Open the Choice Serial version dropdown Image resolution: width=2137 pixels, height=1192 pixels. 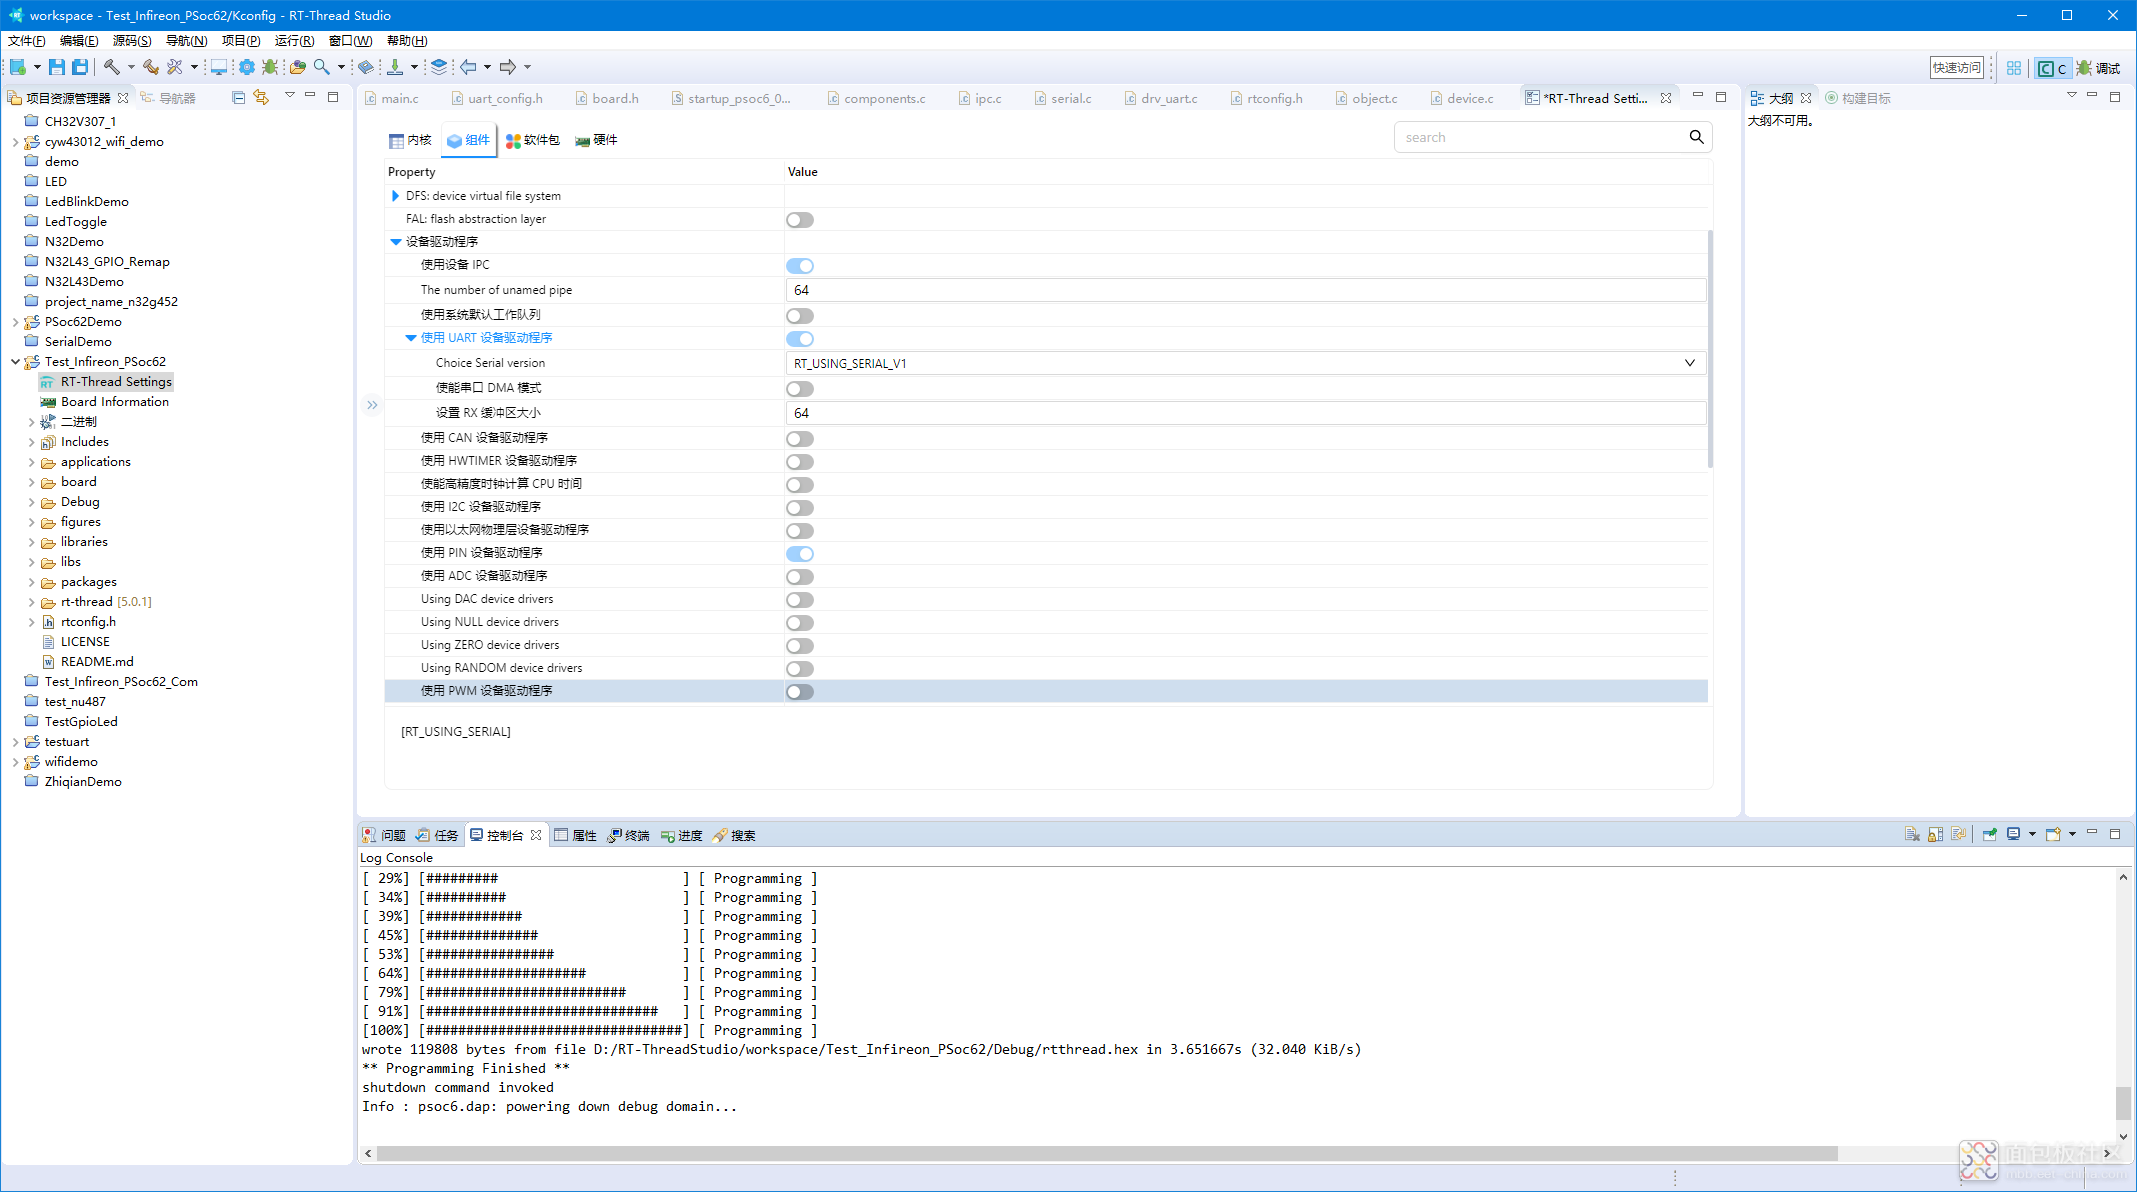(1246, 363)
